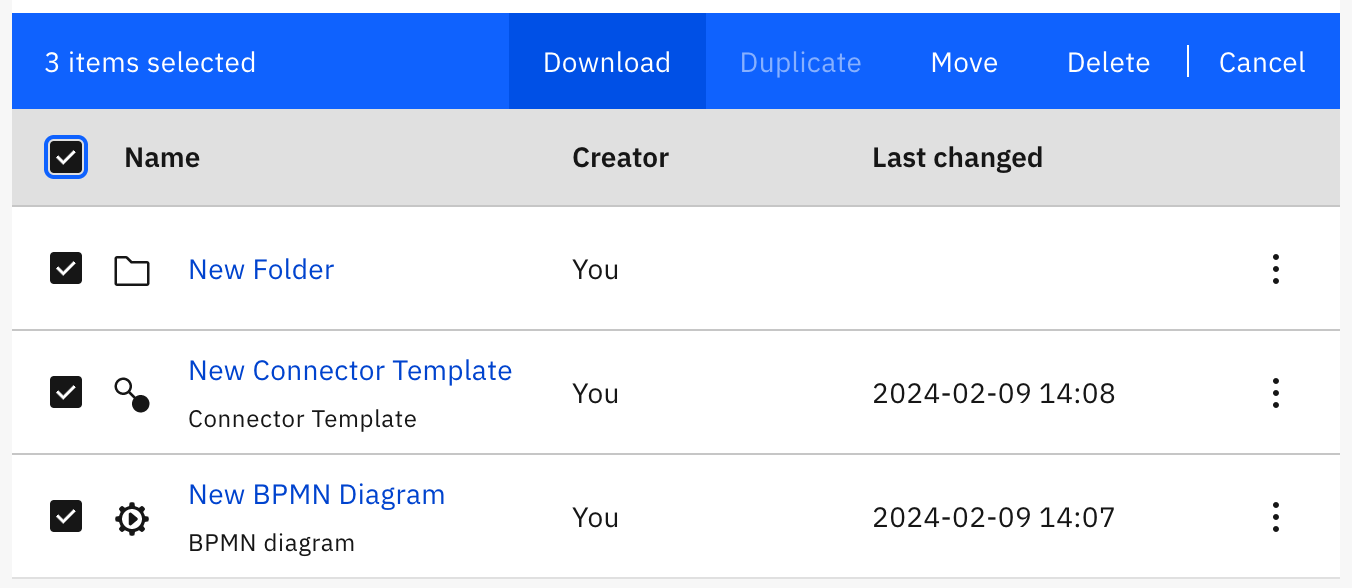The width and height of the screenshot is (1352, 588).
Task: Click Delete to remove selected items
Action: (x=1108, y=61)
